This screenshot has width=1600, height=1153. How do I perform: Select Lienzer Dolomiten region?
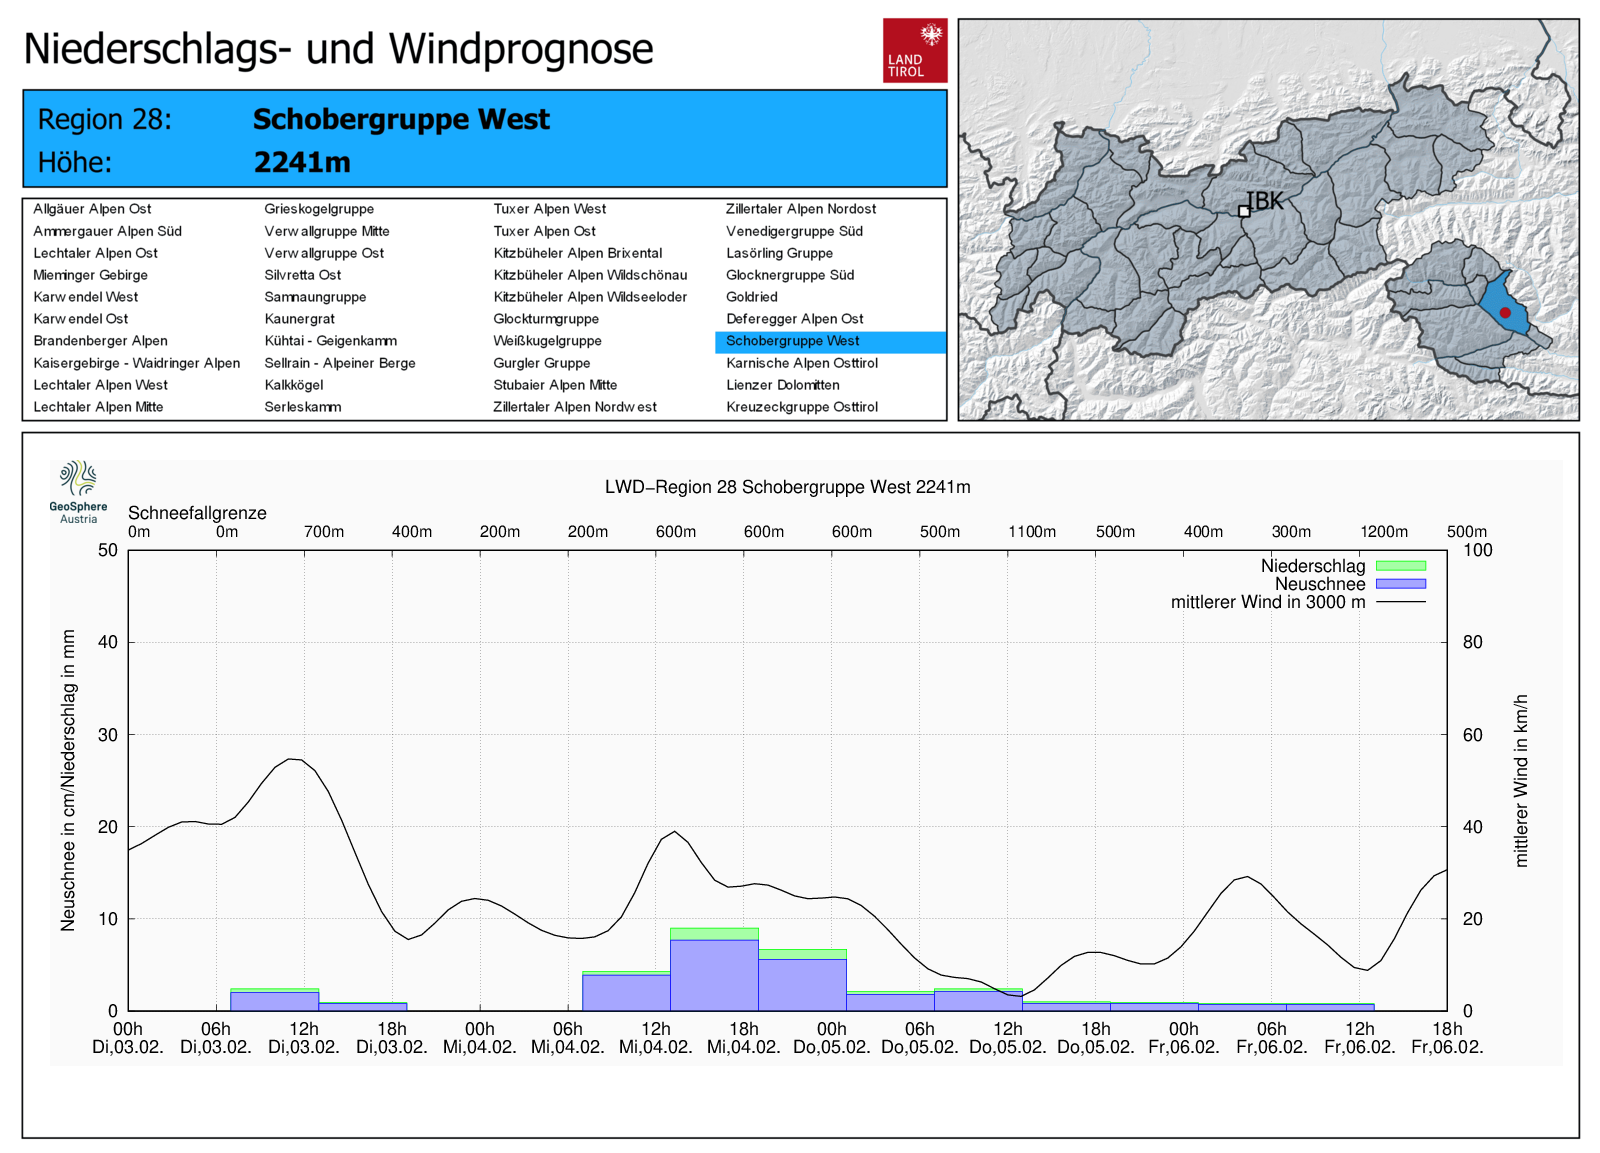pos(782,385)
